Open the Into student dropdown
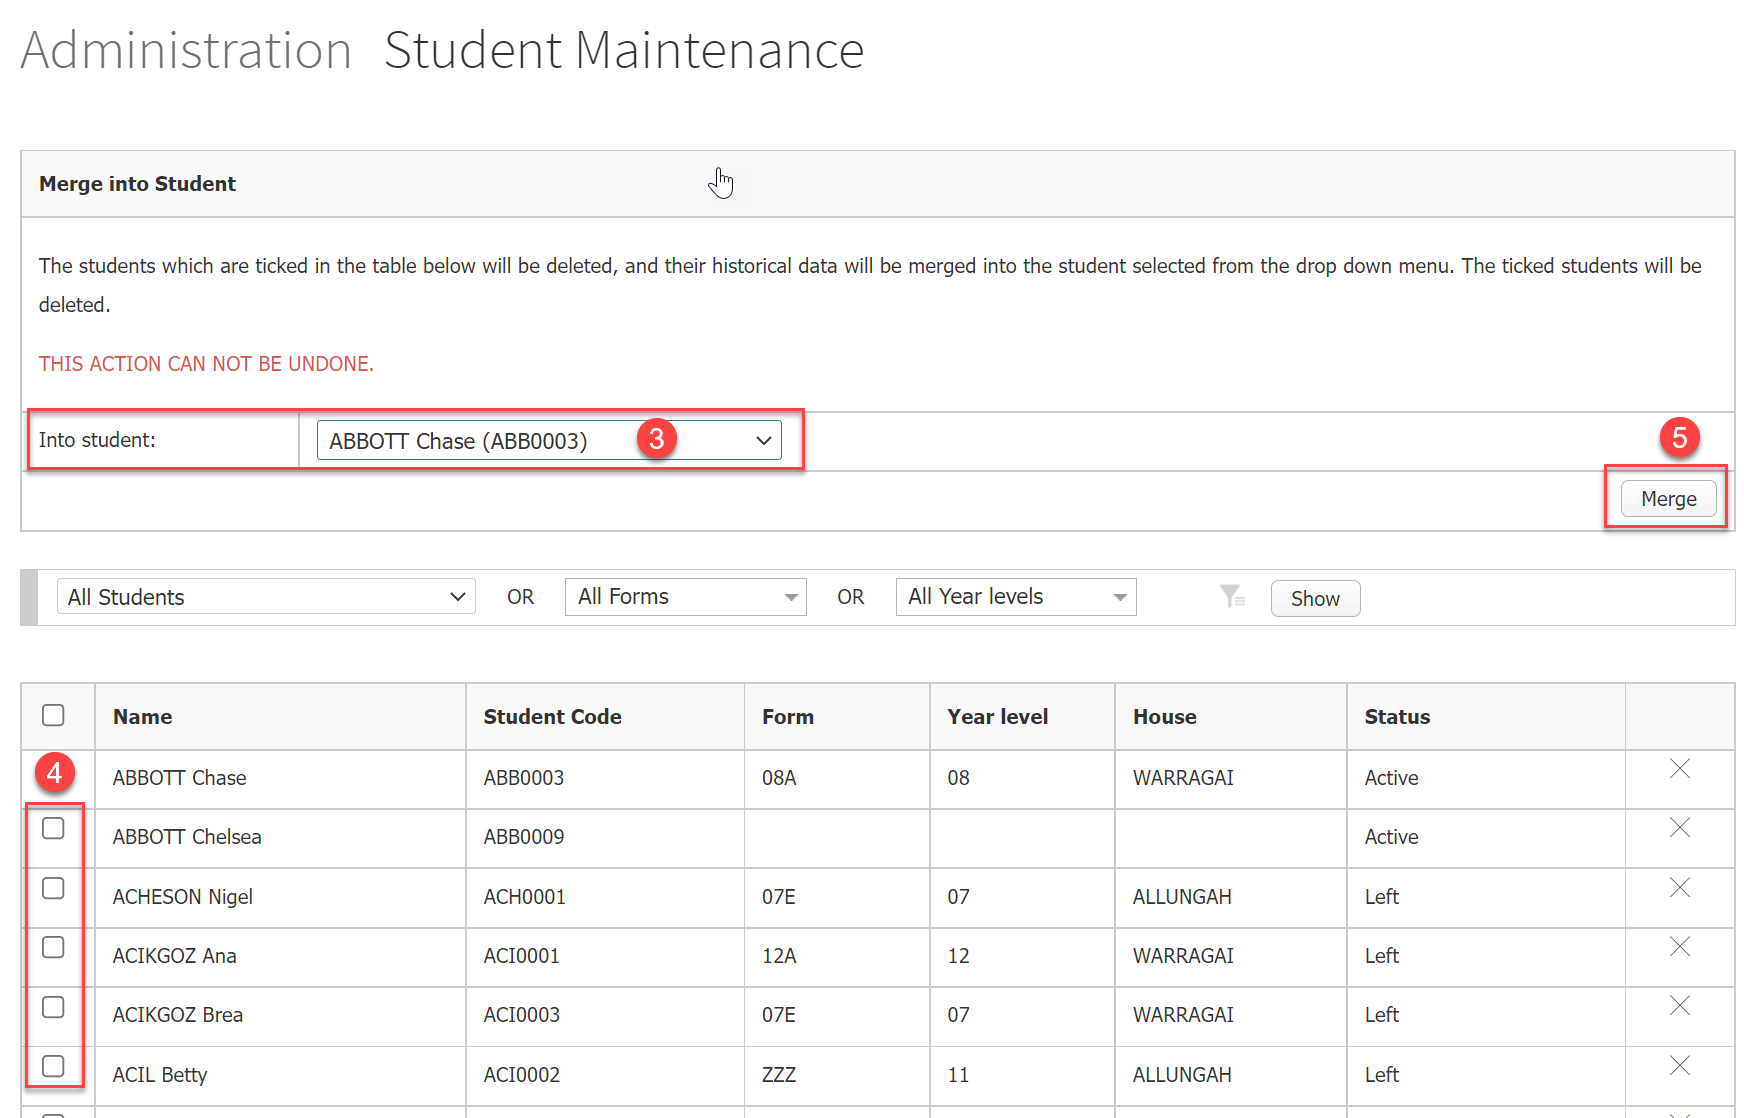 point(548,441)
